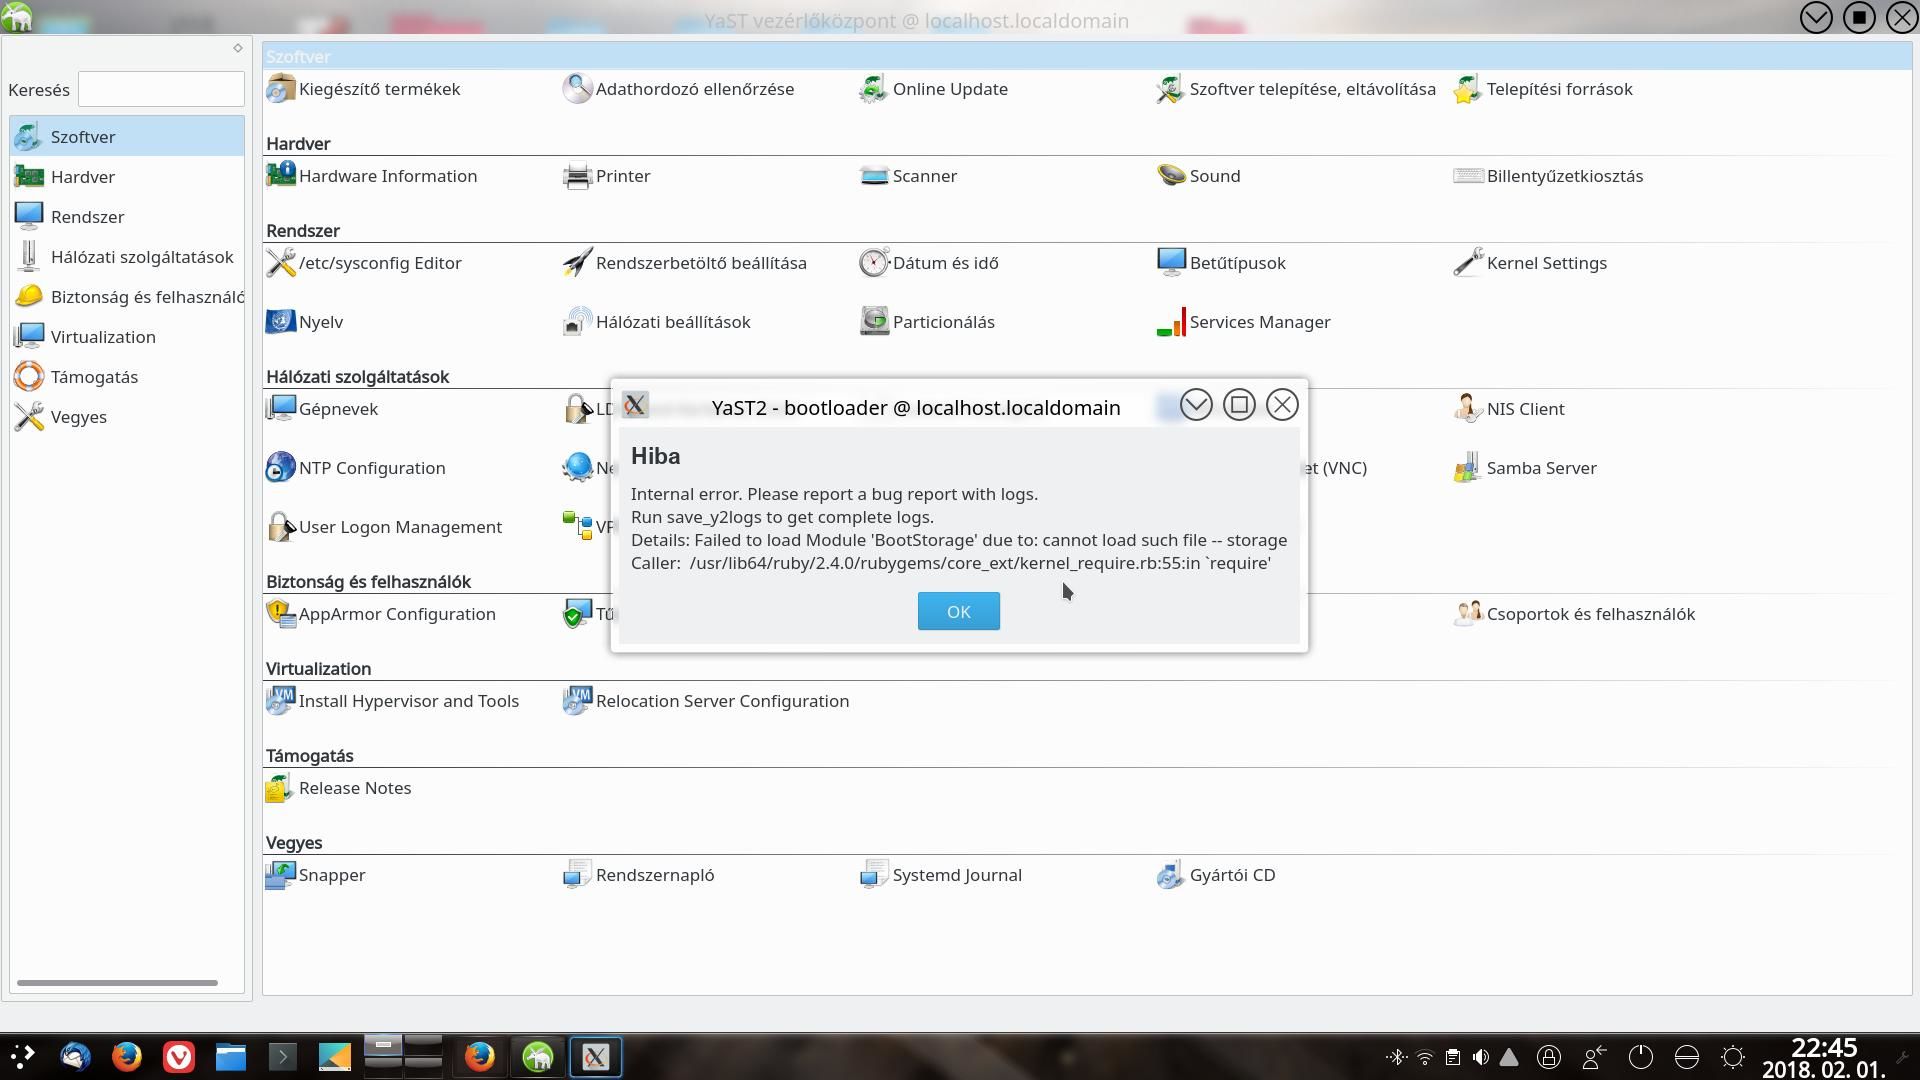Select Virtualization category in sidebar
1920x1080 pixels.
tap(103, 337)
